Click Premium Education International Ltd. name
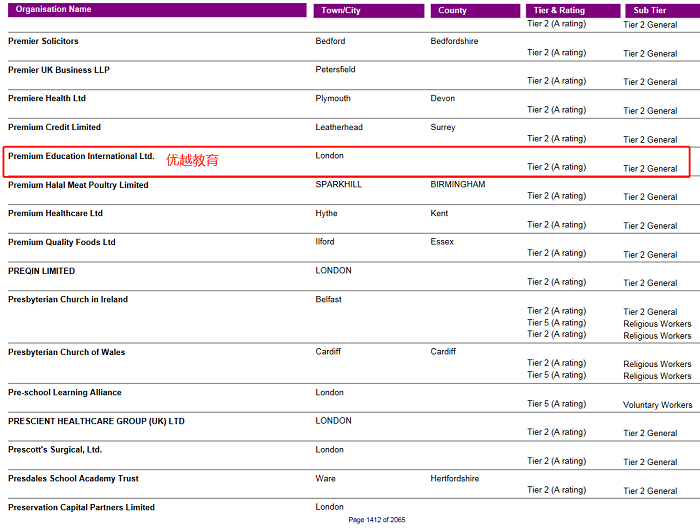 pos(81,156)
